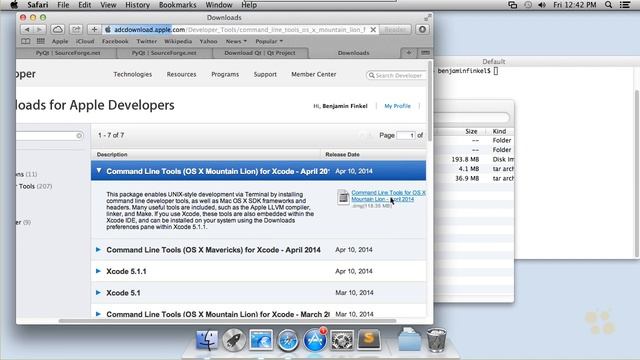
Task: Open the Bookmarks menu
Action: 178,5
